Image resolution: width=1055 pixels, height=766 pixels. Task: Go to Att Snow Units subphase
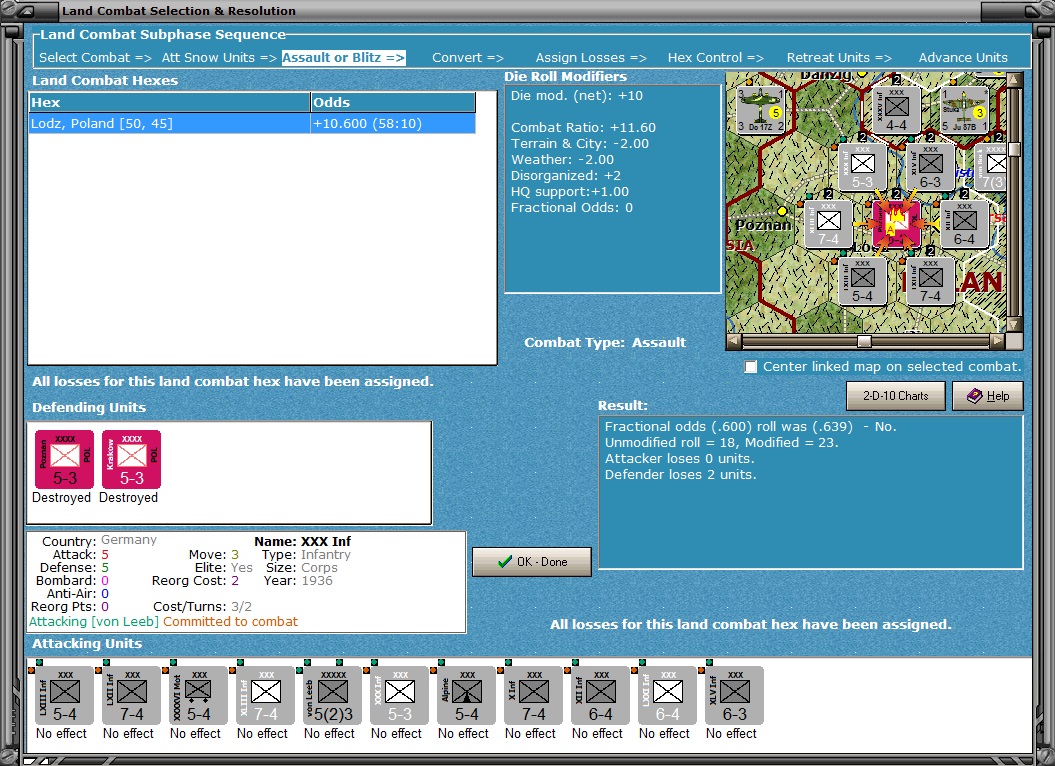click(x=219, y=58)
